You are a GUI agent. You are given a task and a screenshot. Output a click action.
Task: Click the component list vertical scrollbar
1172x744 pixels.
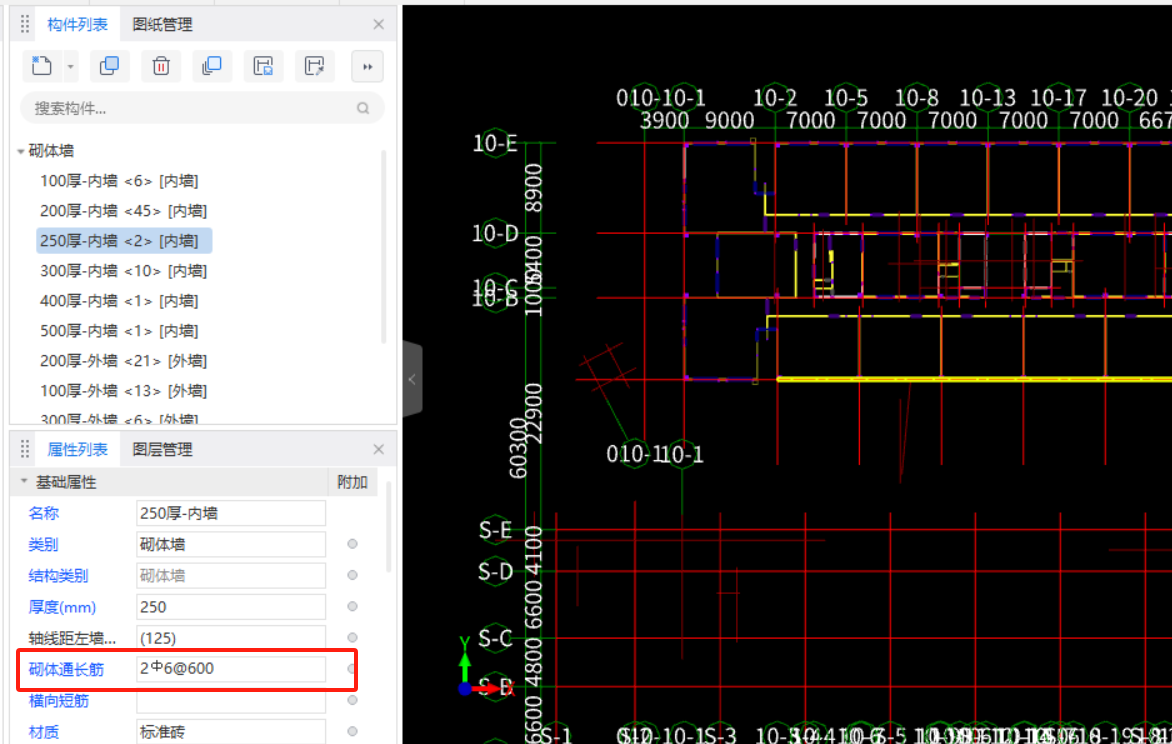384,247
